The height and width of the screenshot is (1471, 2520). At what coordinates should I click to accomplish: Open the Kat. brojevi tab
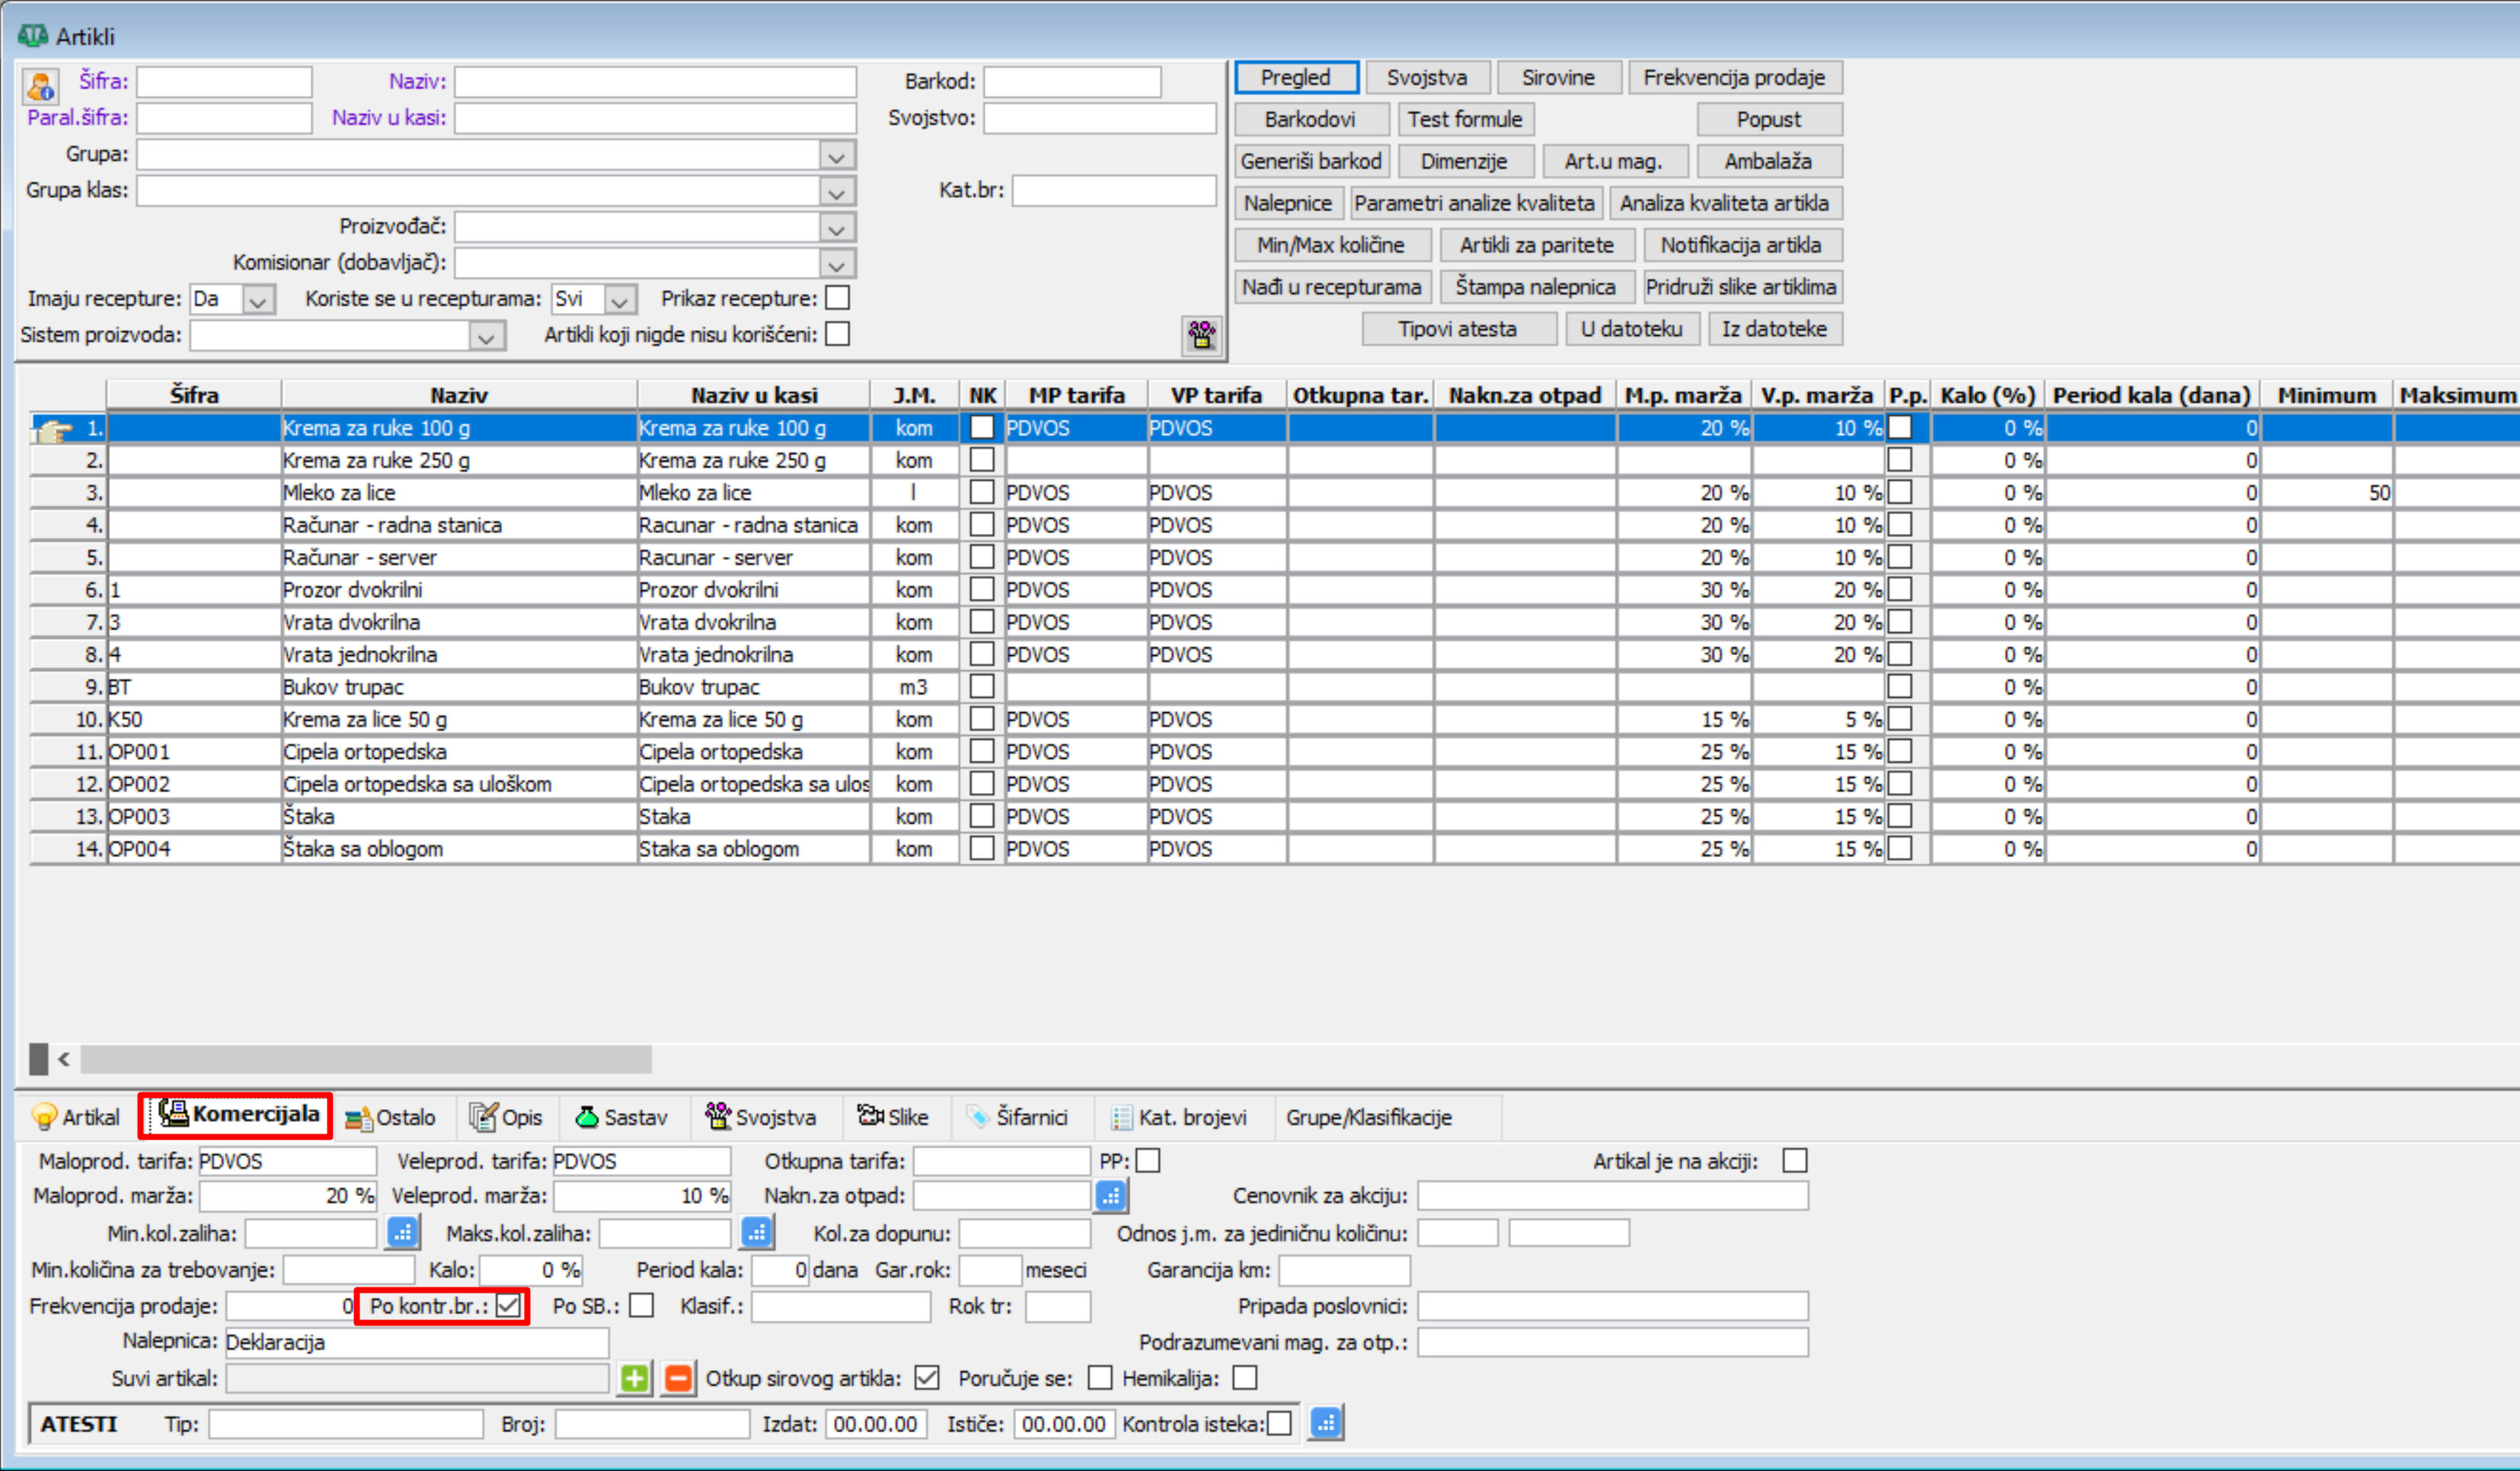(x=1180, y=1117)
